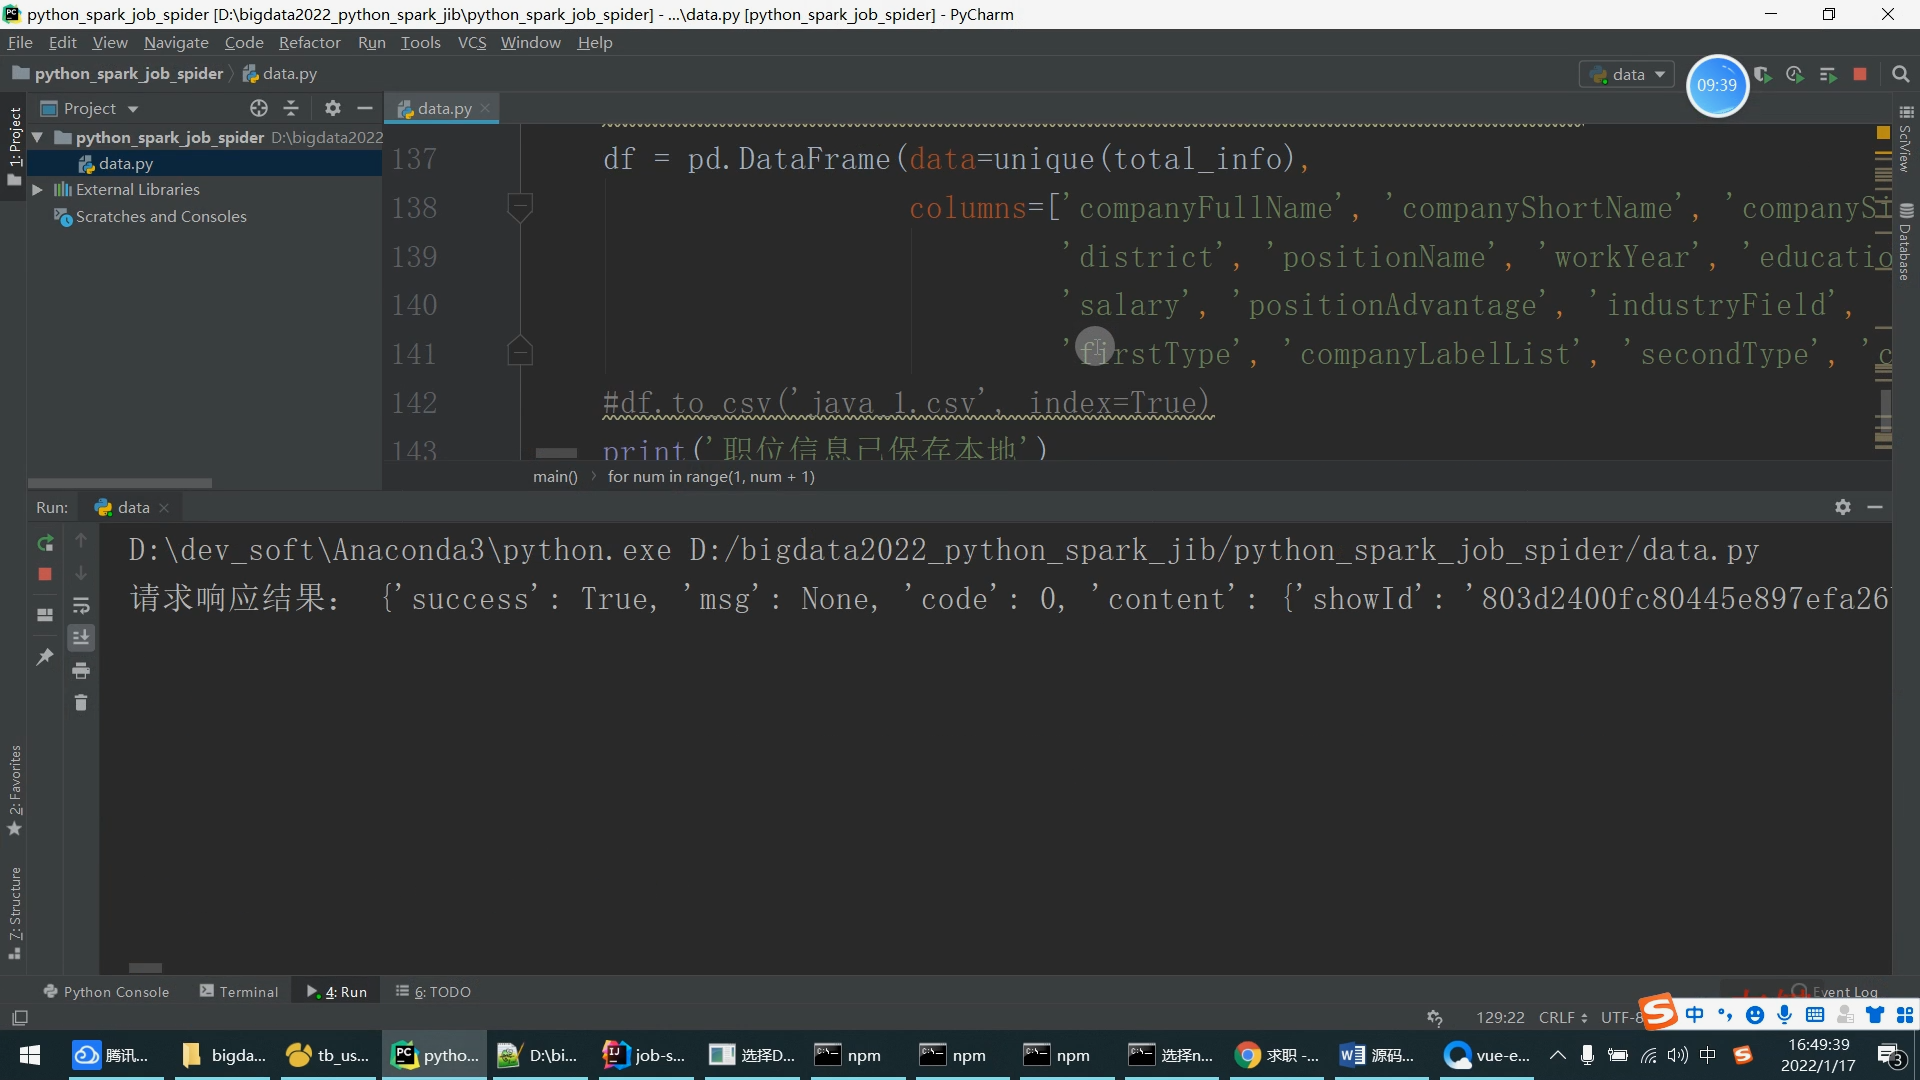Open Scratches and Consoles item
The height and width of the screenshot is (1080, 1920).
tap(160, 216)
